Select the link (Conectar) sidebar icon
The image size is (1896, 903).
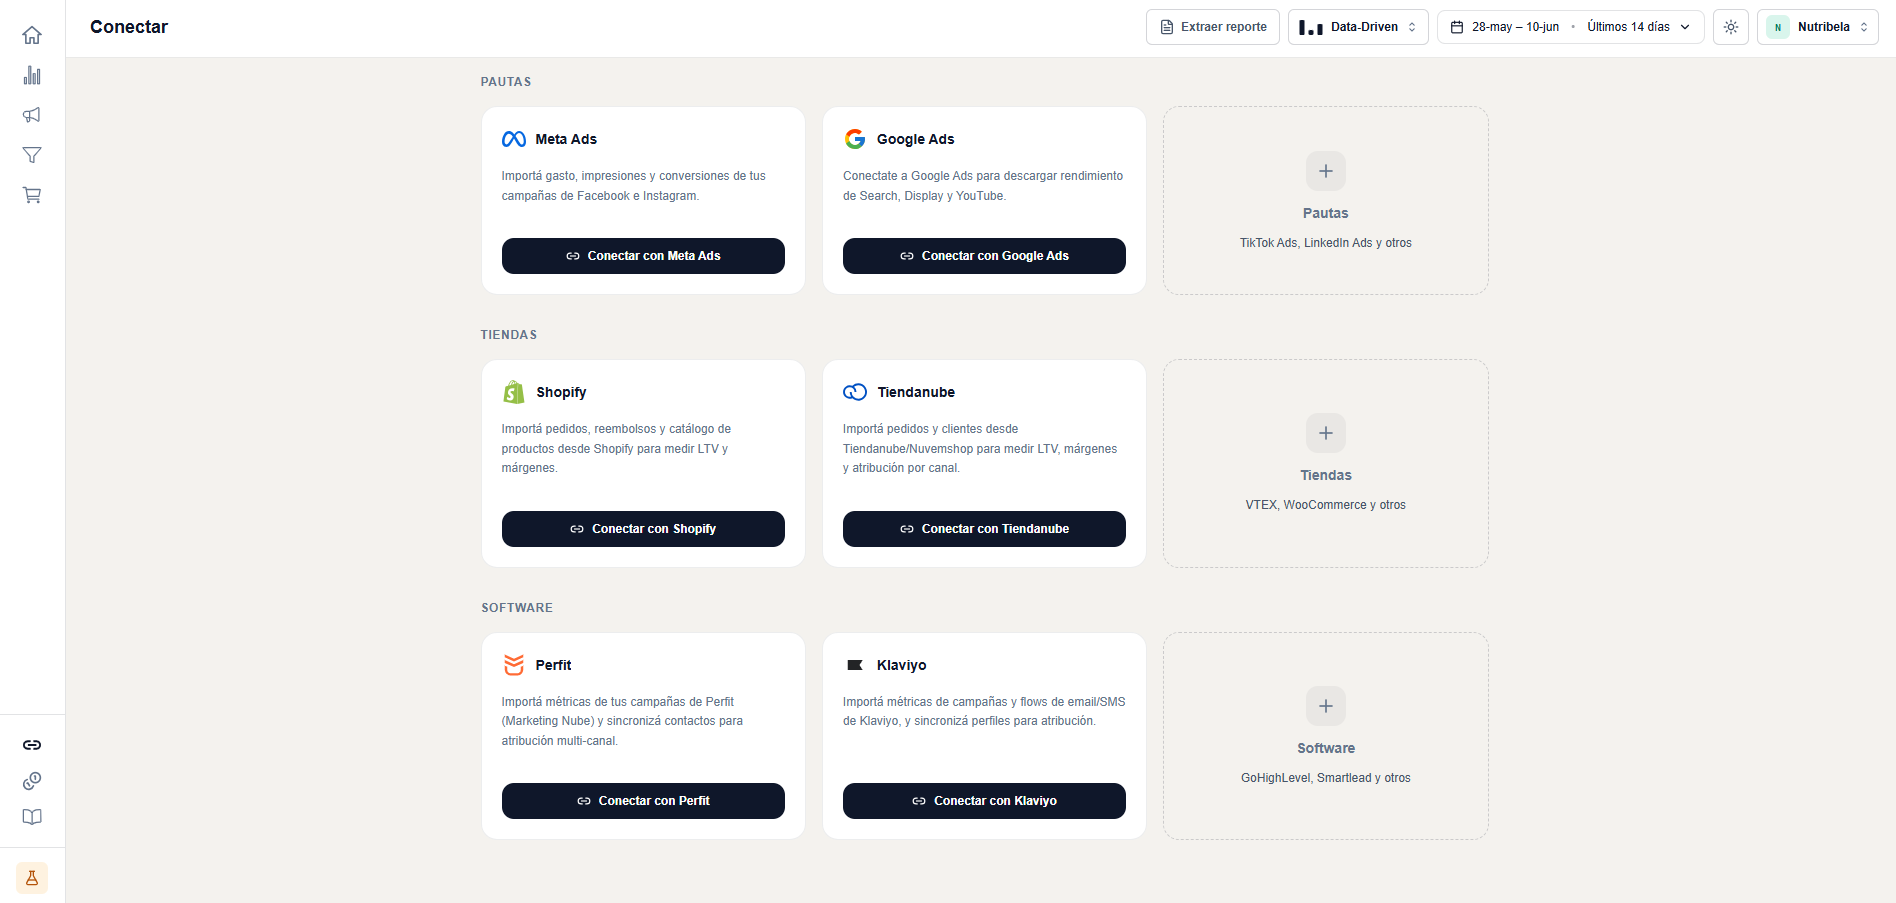click(32, 745)
